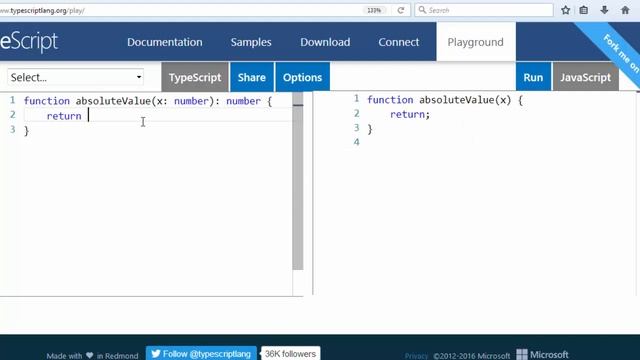
Task: Open the downloads arrow icon
Action: [x=604, y=10]
